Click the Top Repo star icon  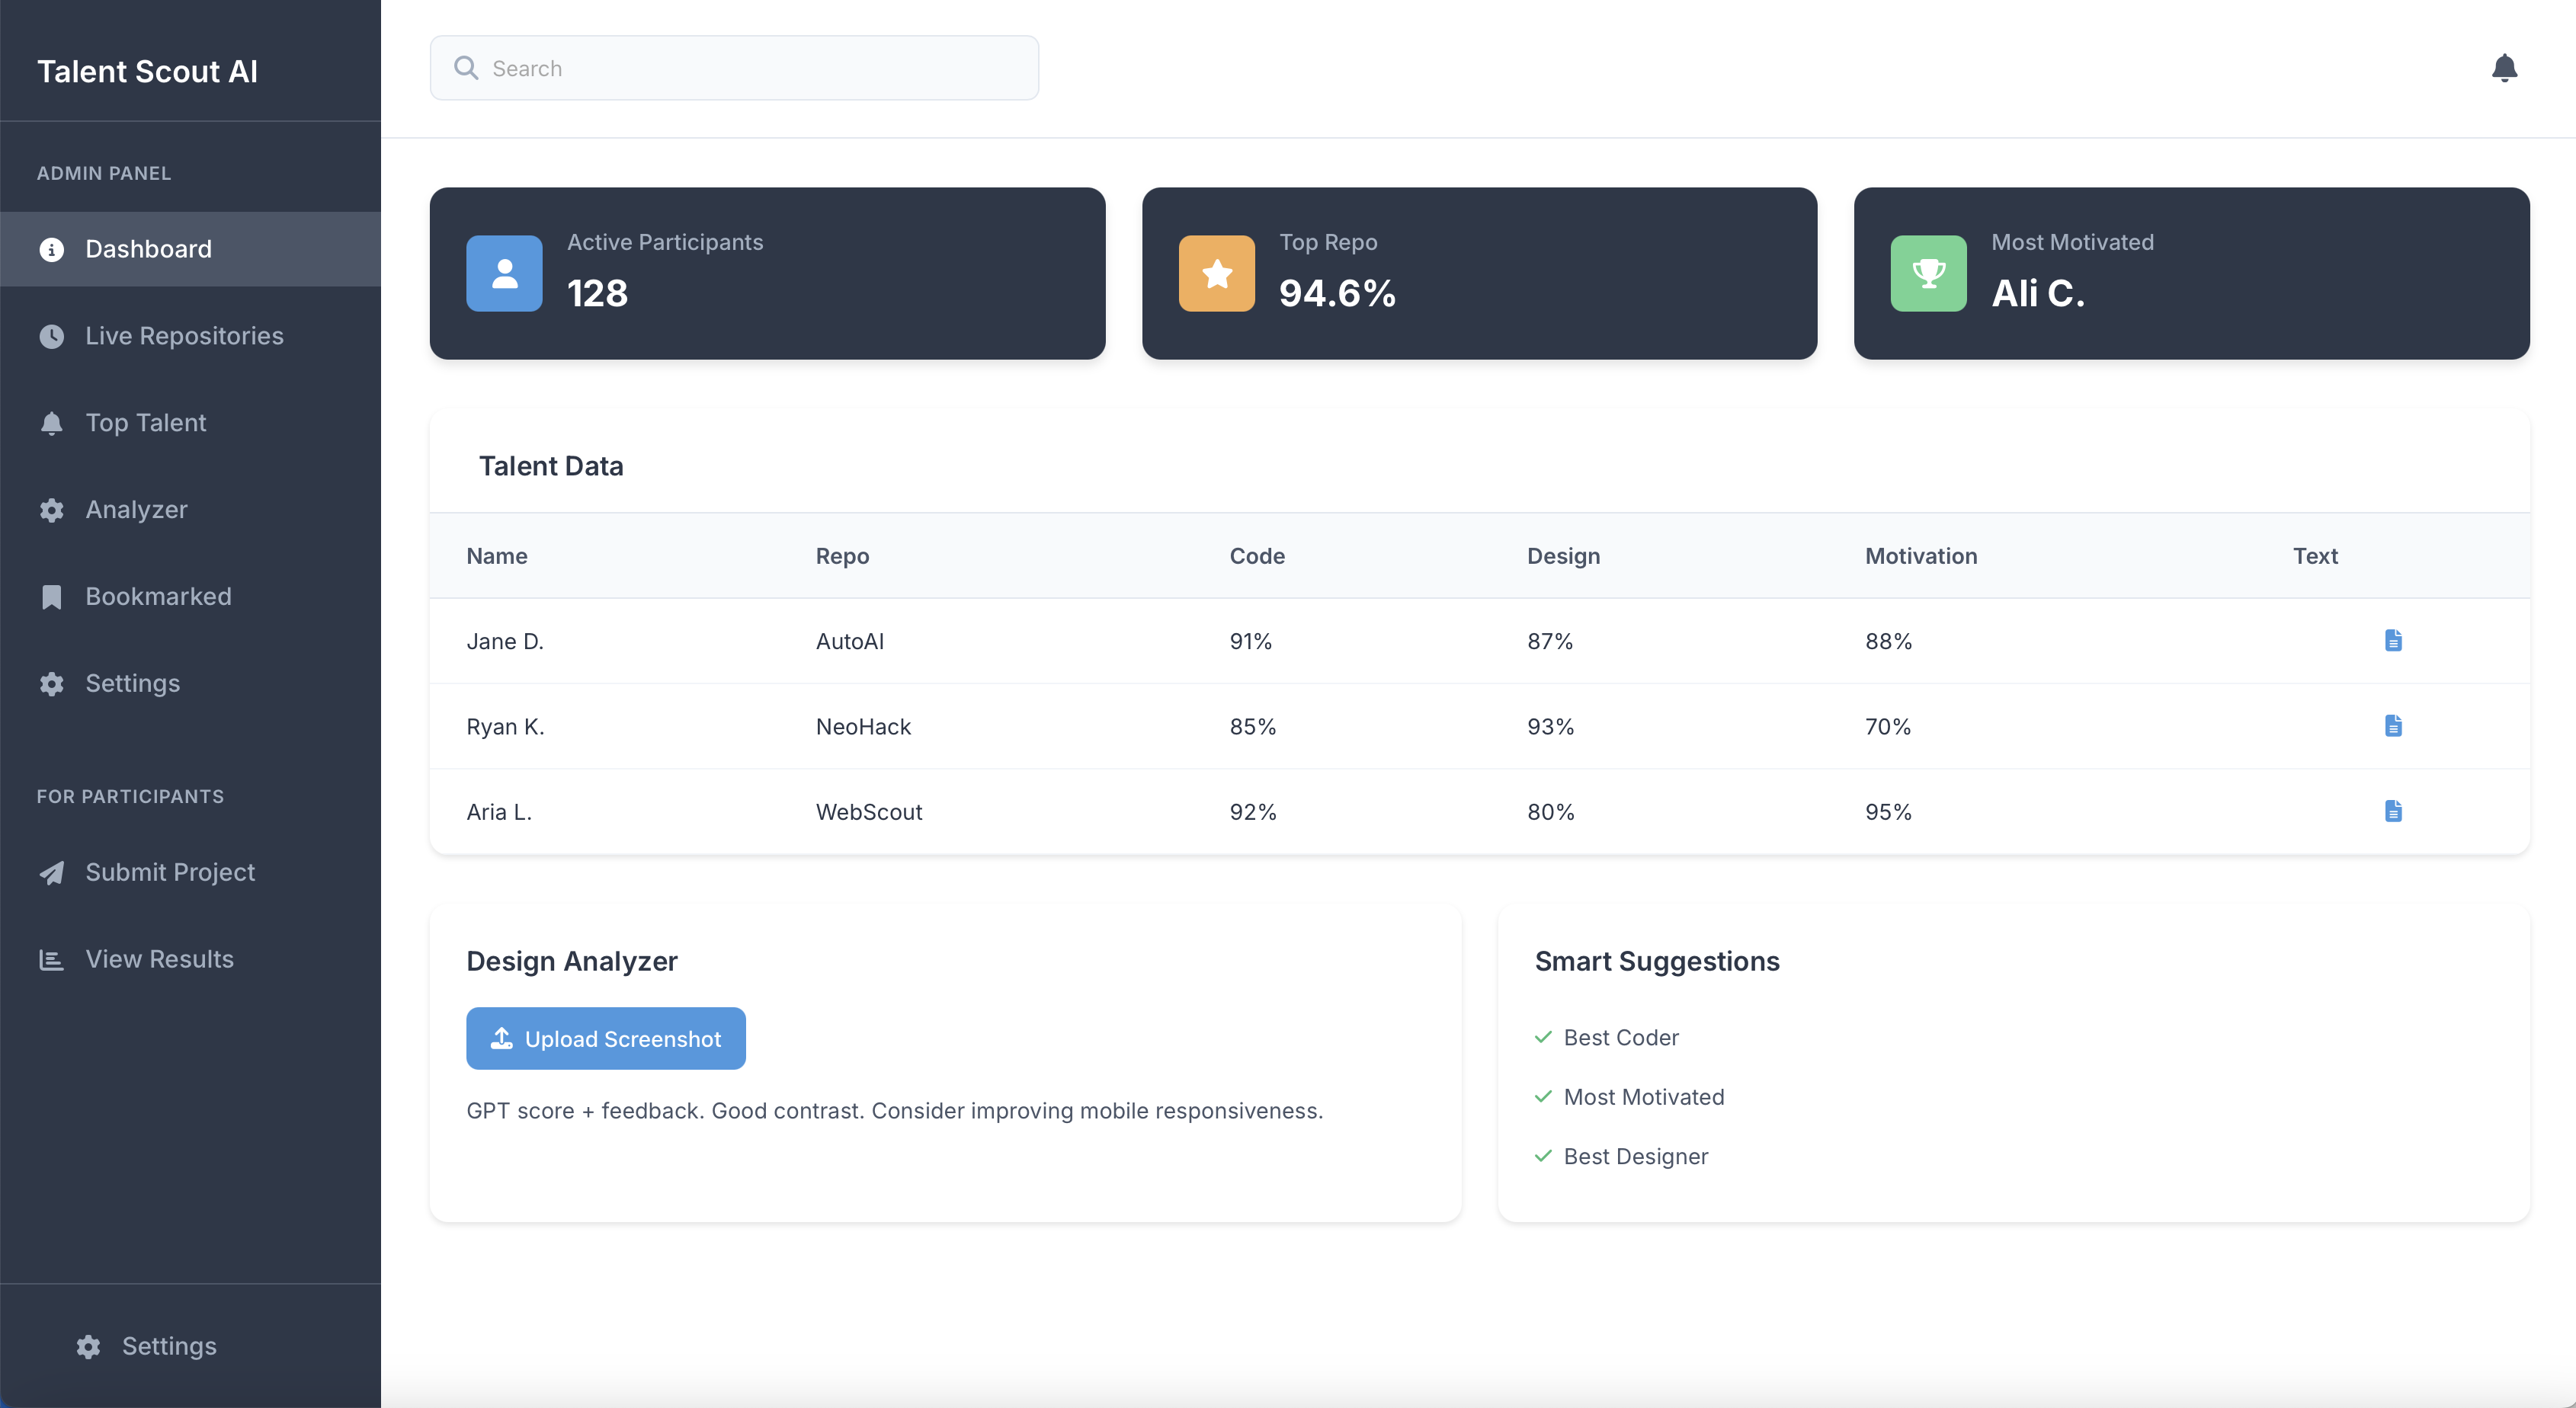(x=1216, y=273)
